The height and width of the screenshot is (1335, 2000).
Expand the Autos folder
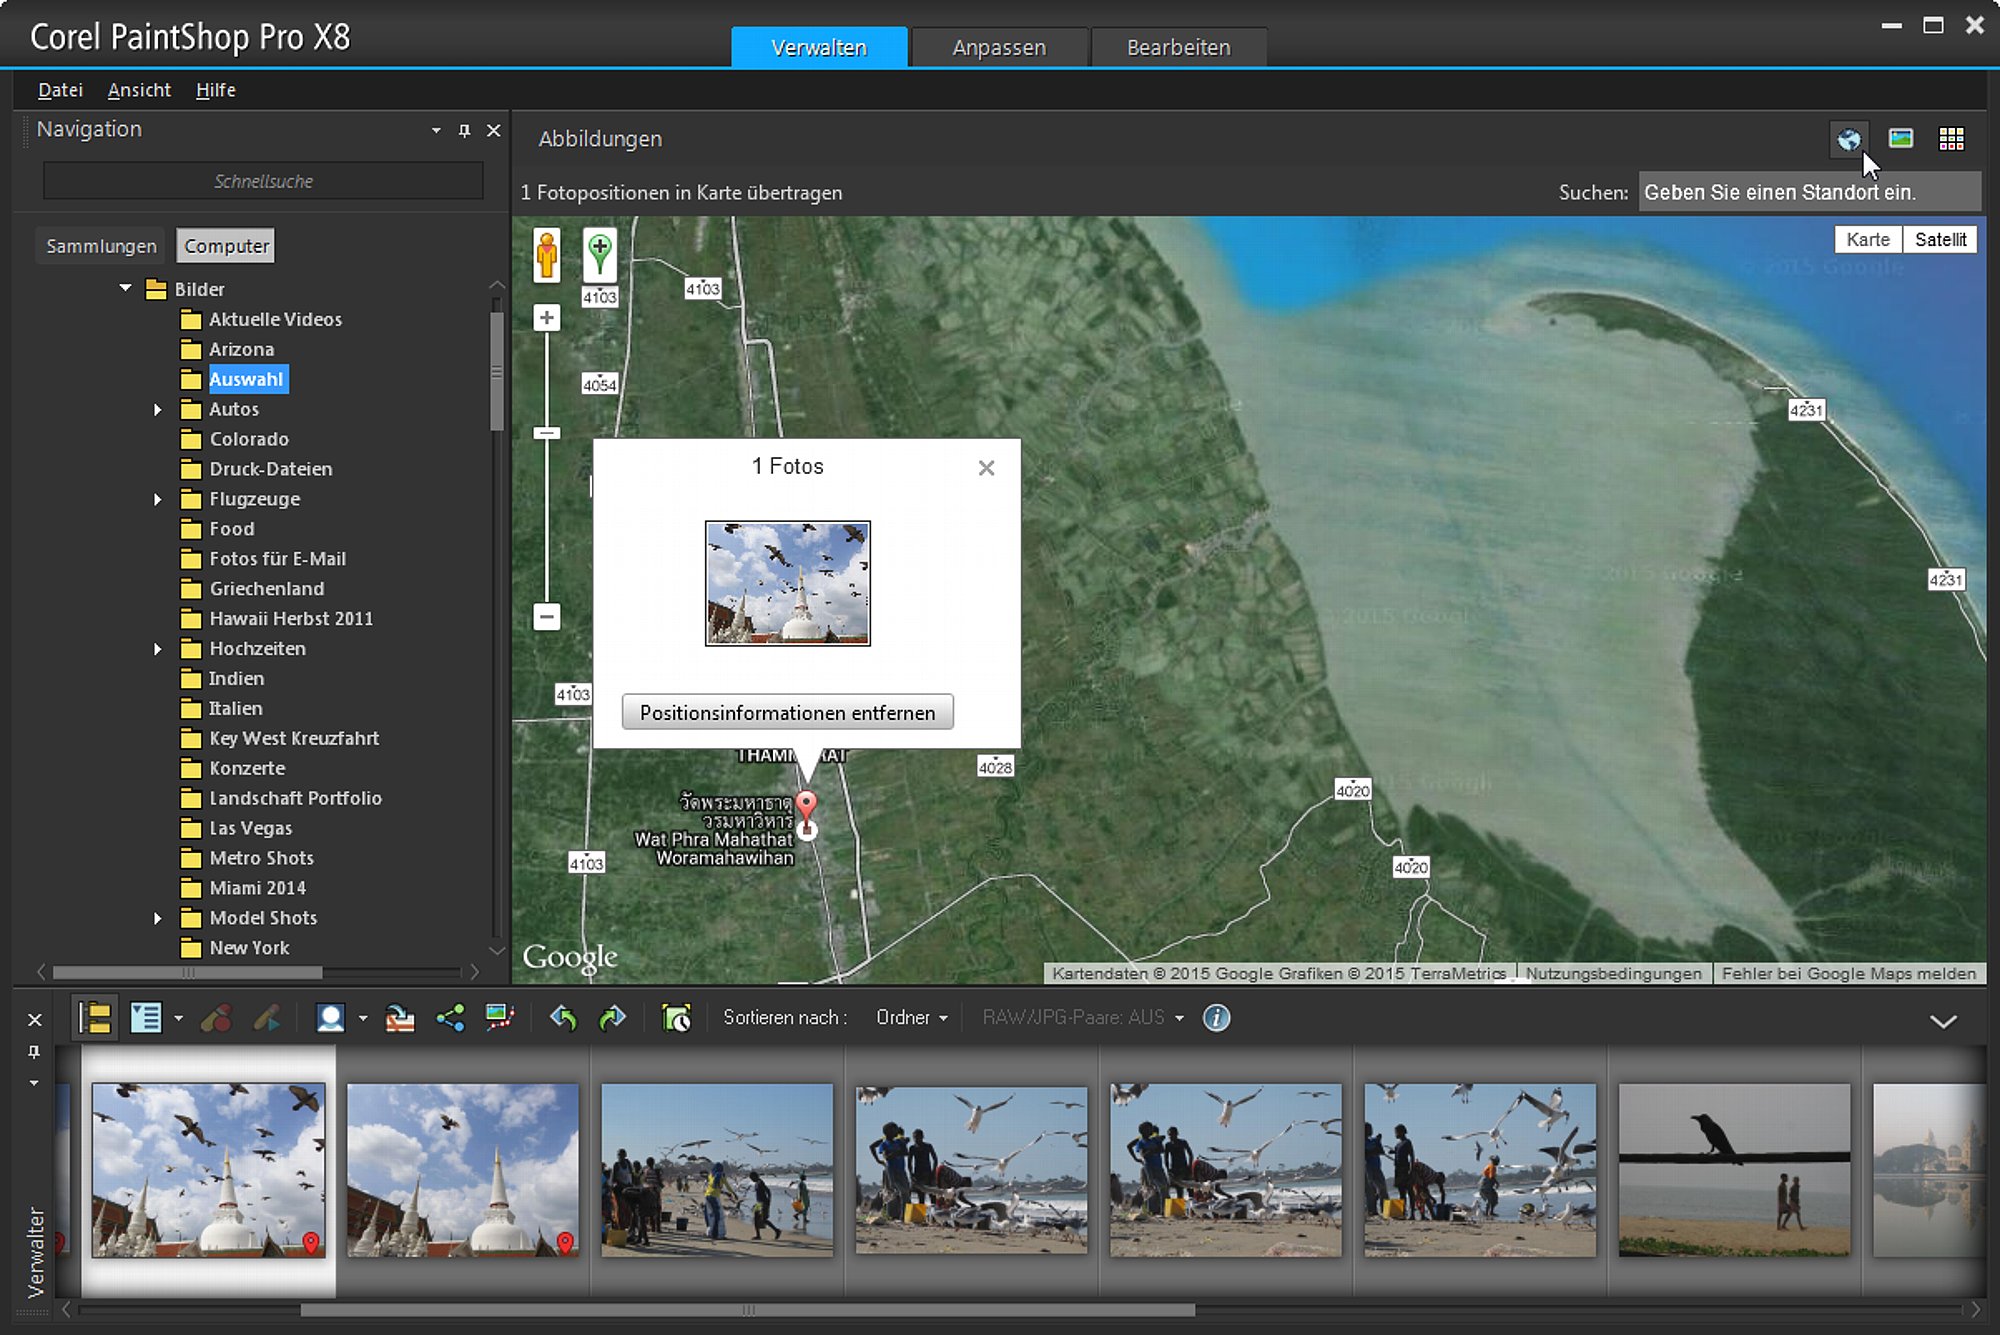[157, 409]
